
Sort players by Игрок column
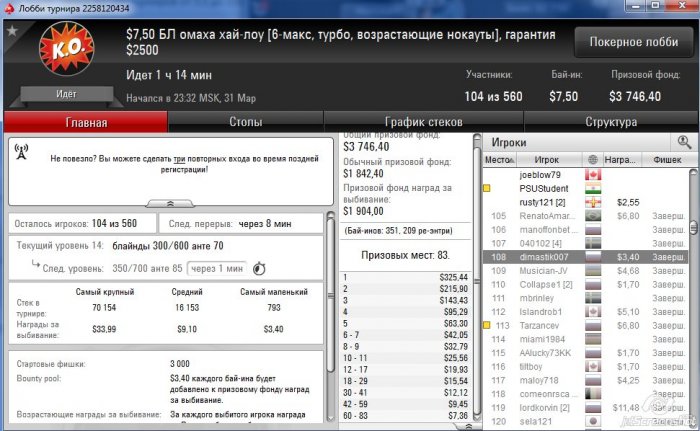click(547, 159)
